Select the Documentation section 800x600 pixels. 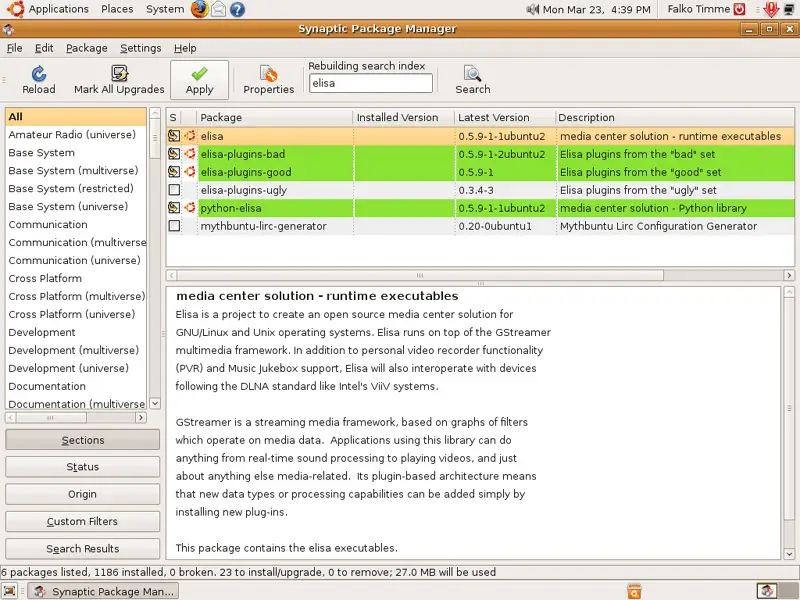76,386
